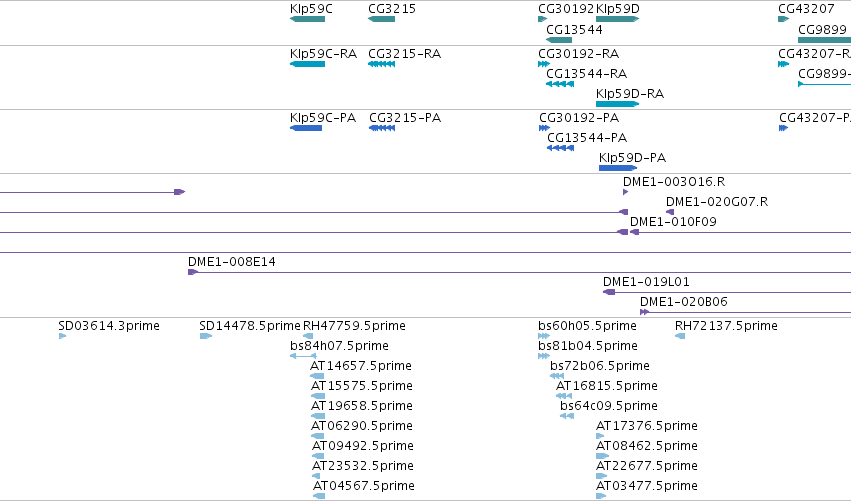Click EST AT06290.5prime
Viewport: 851px width, 501px height.
(317, 436)
